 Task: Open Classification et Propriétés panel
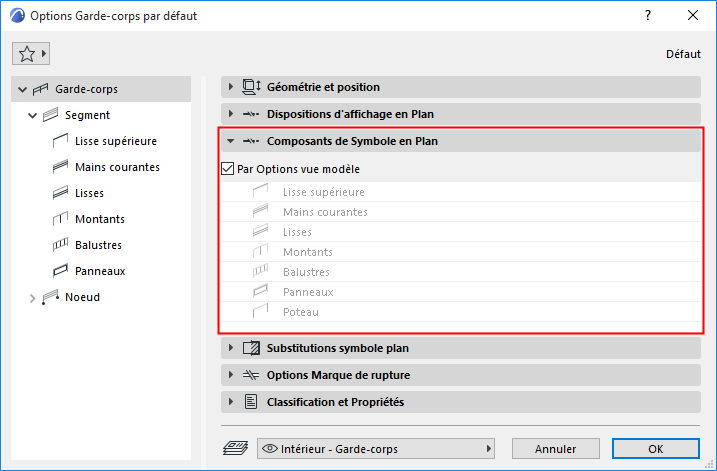coord(231,402)
